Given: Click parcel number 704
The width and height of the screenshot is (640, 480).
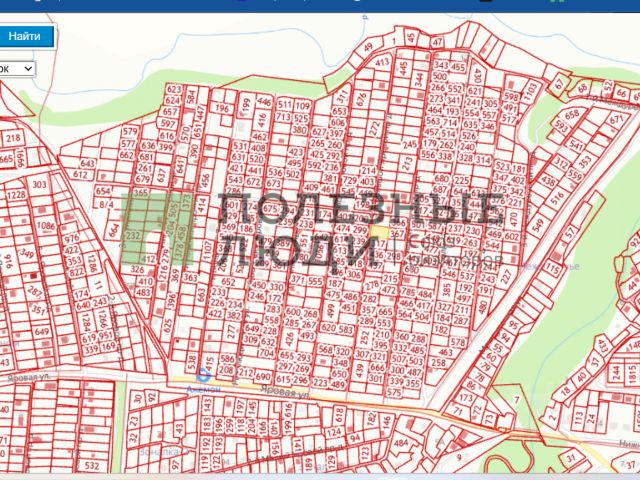Looking at the screenshot, I should 267,353.
